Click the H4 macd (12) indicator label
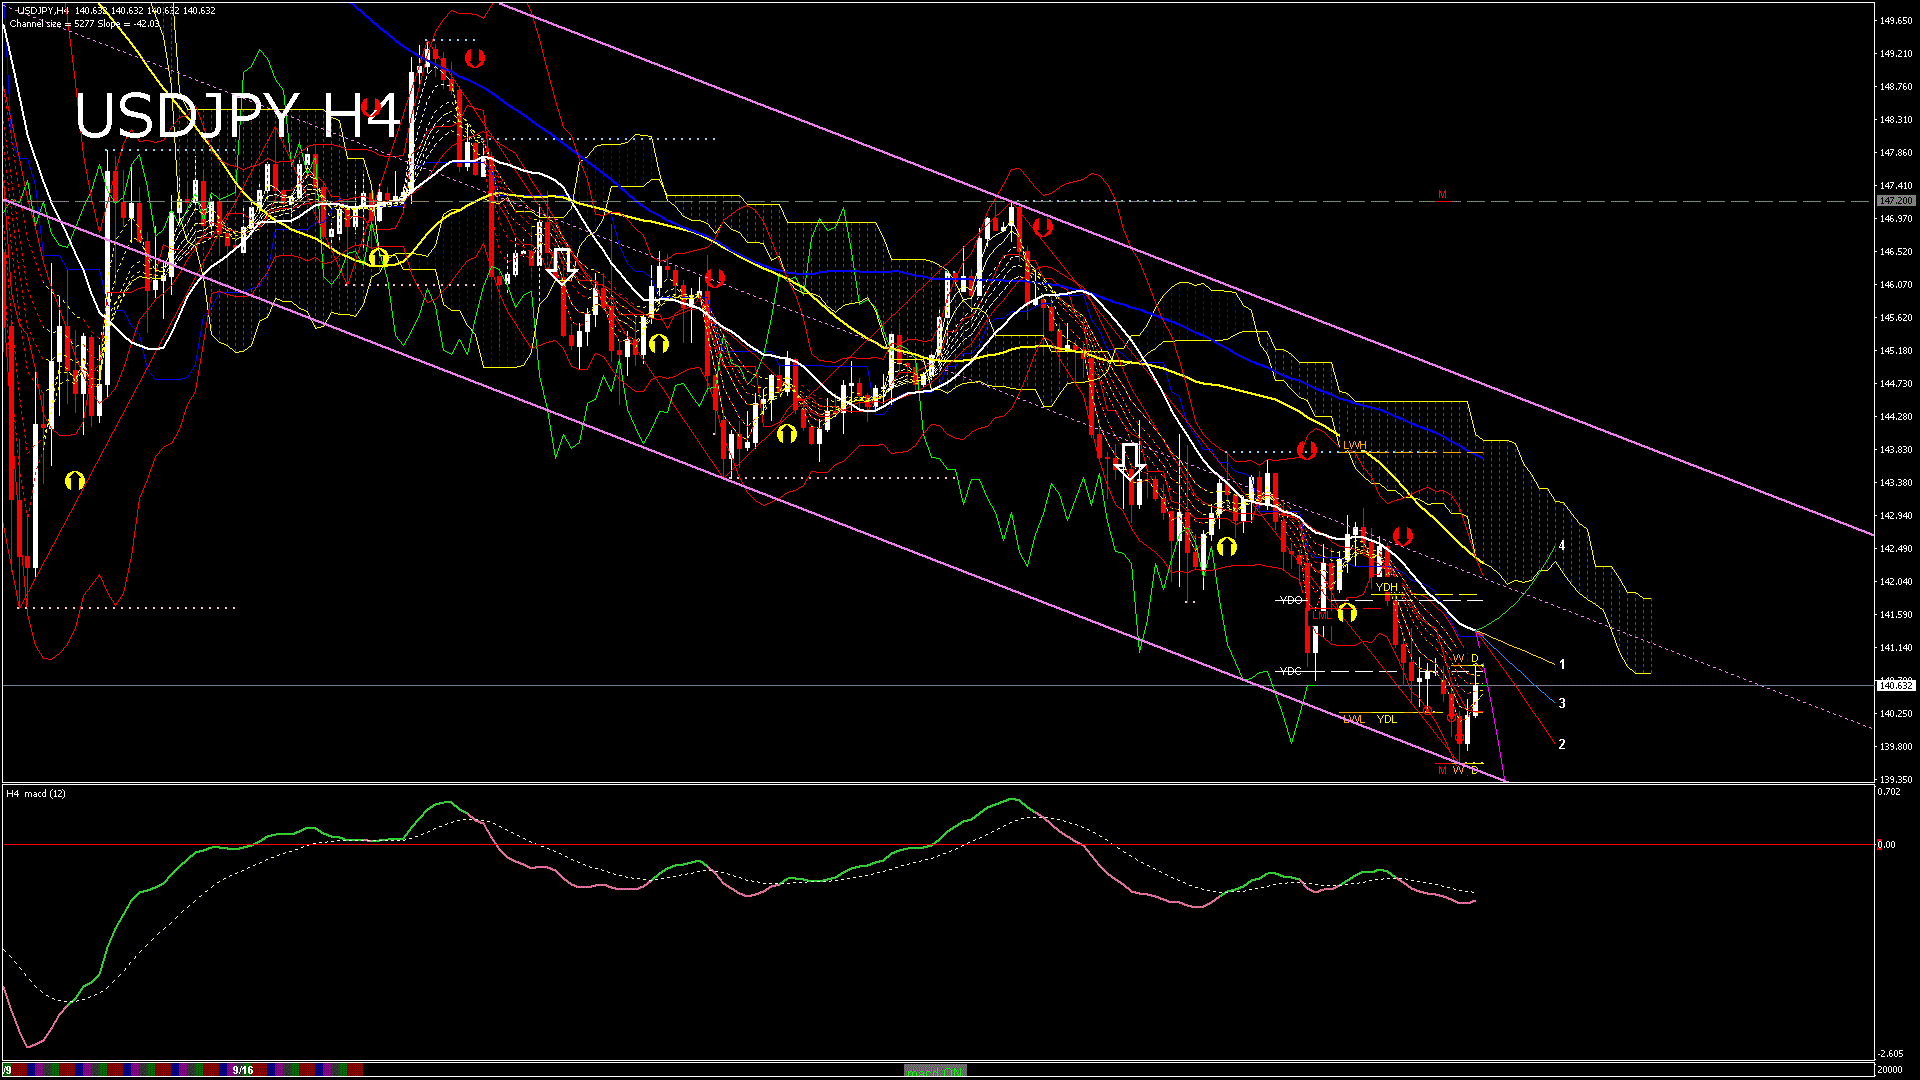 (37, 793)
